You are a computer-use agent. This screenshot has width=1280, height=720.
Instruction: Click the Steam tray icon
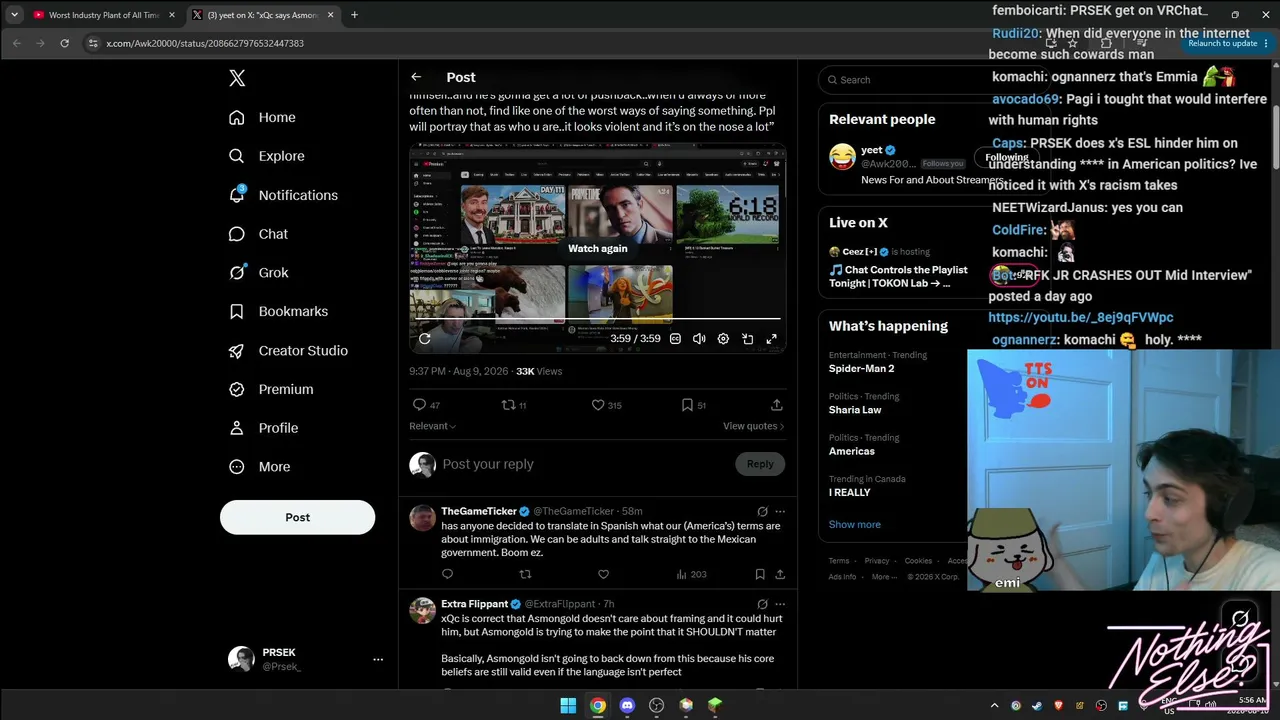click(1037, 706)
